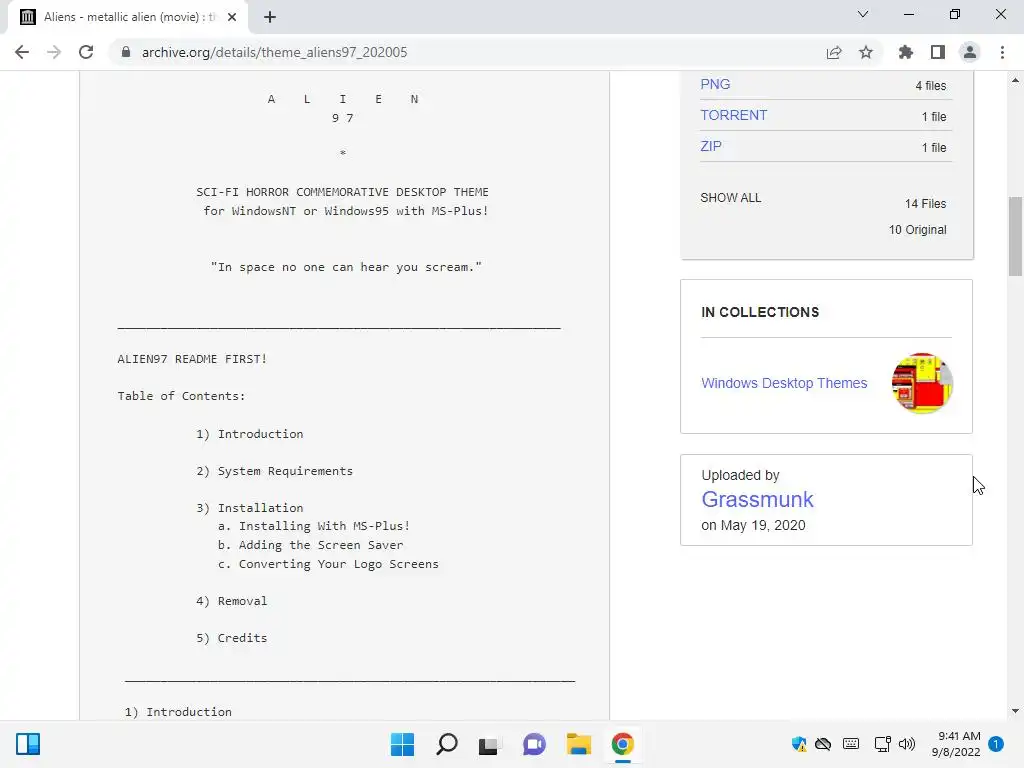
Task: Download the ZIP file
Action: pos(711,146)
